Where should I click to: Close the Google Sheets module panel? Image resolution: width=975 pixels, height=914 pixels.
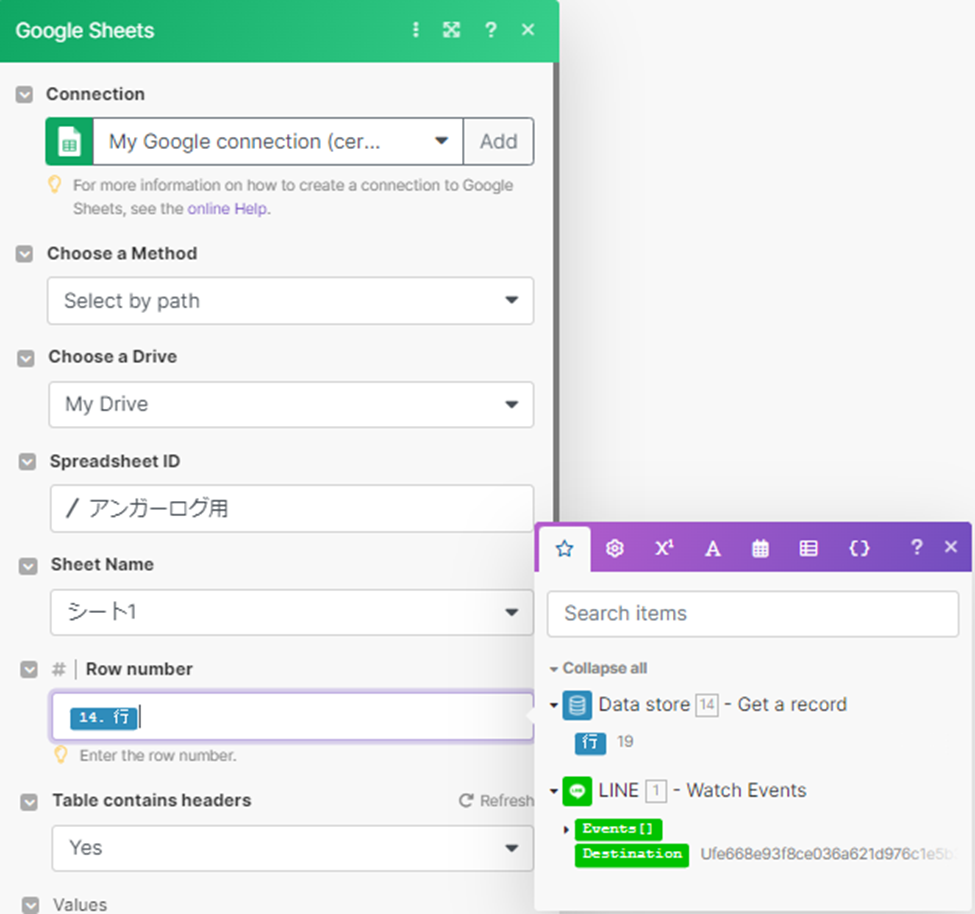pyautogui.click(x=528, y=30)
